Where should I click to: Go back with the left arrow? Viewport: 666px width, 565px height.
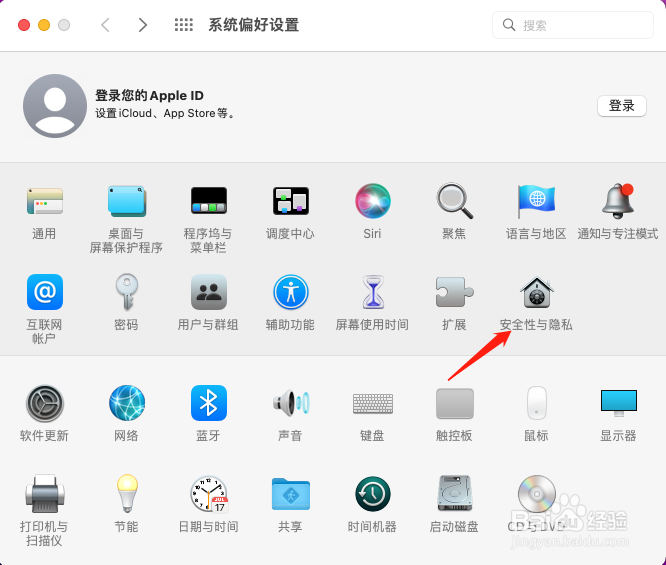(x=105, y=25)
